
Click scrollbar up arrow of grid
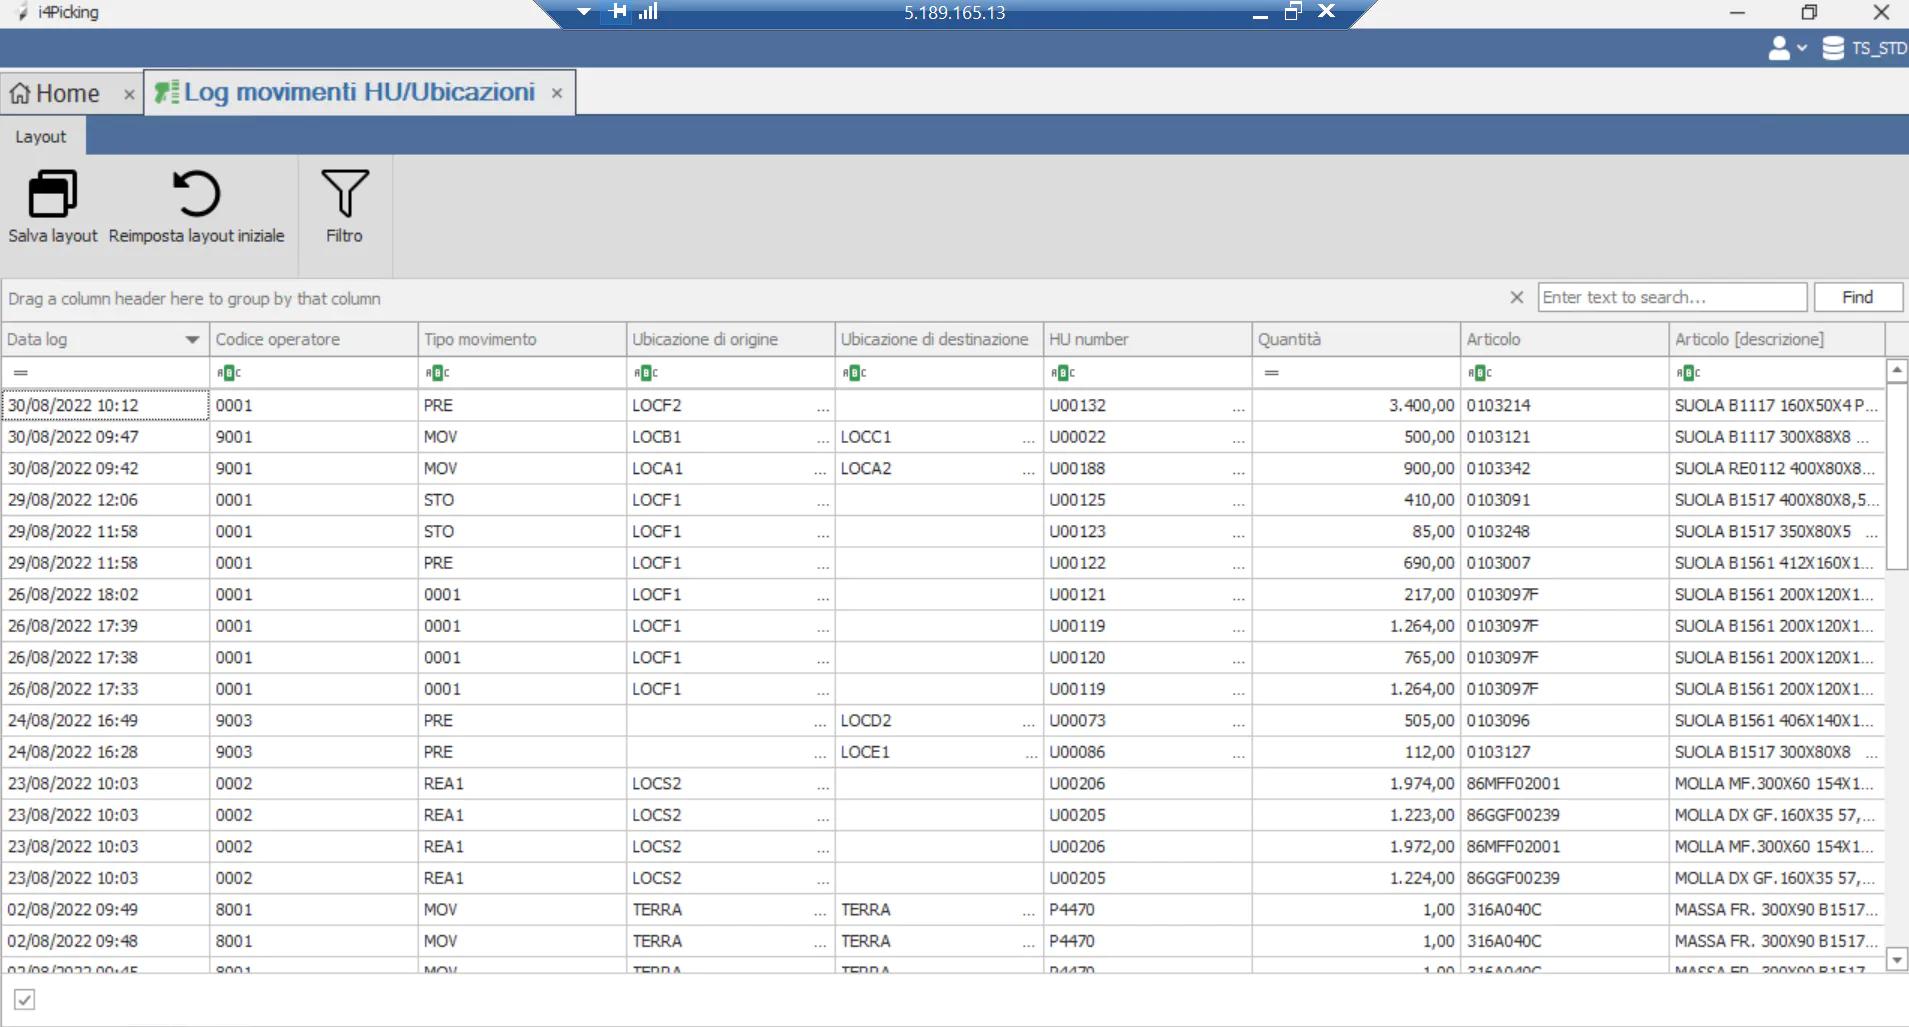tap(1896, 371)
